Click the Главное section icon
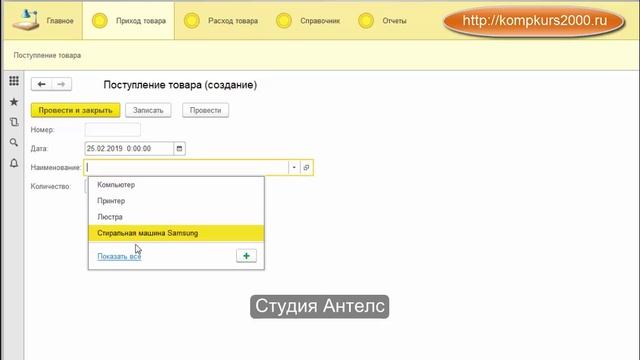The height and width of the screenshot is (360, 640). 25,20
